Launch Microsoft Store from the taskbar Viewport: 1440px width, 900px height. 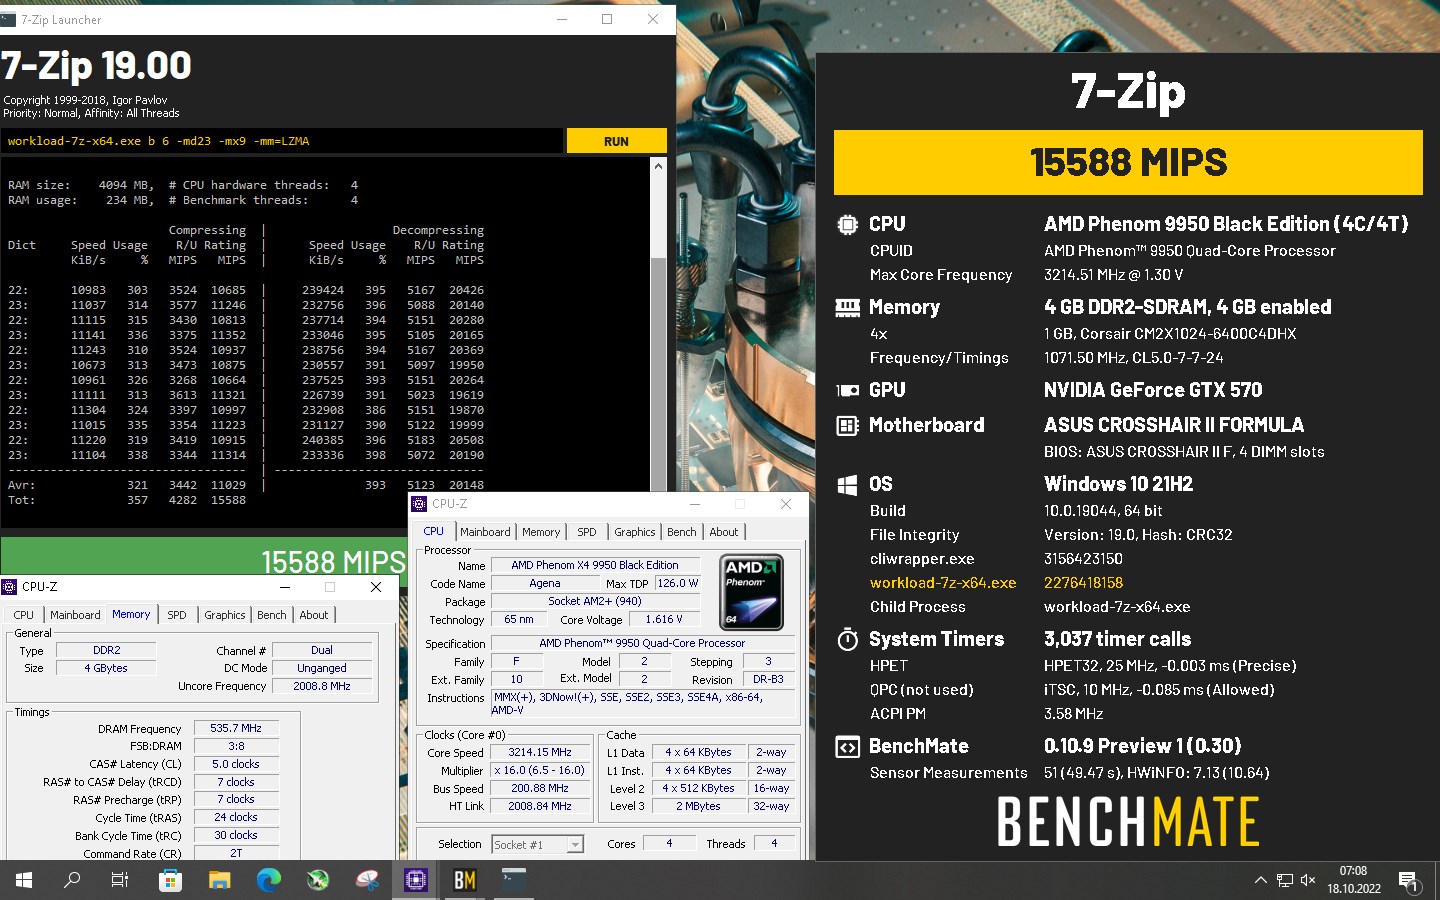170,880
